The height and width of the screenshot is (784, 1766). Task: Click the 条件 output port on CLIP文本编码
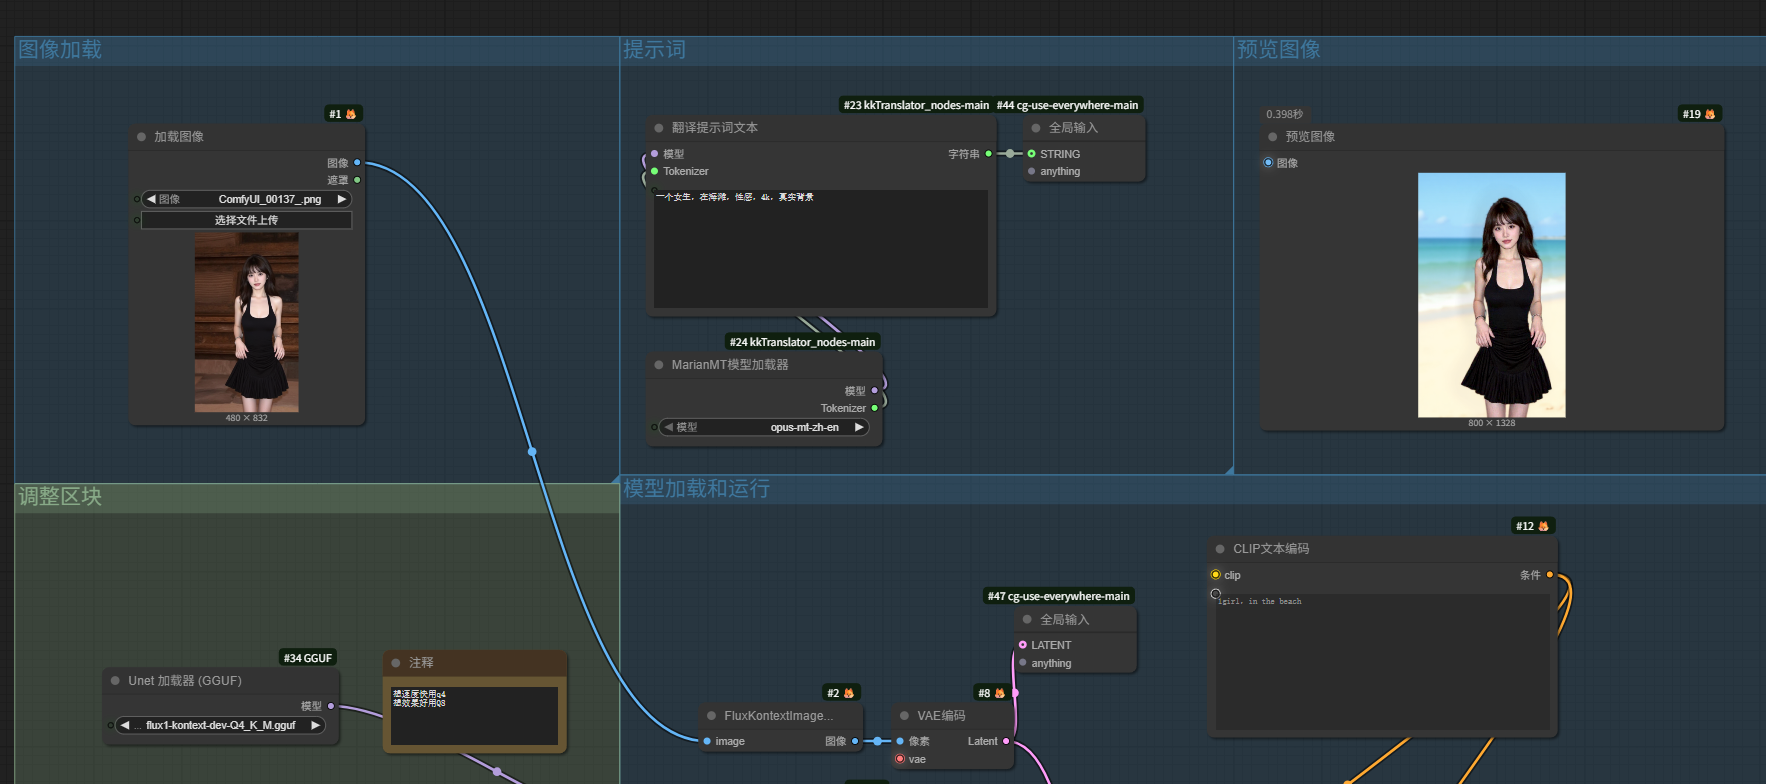pyautogui.click(x=1550, y=575)
